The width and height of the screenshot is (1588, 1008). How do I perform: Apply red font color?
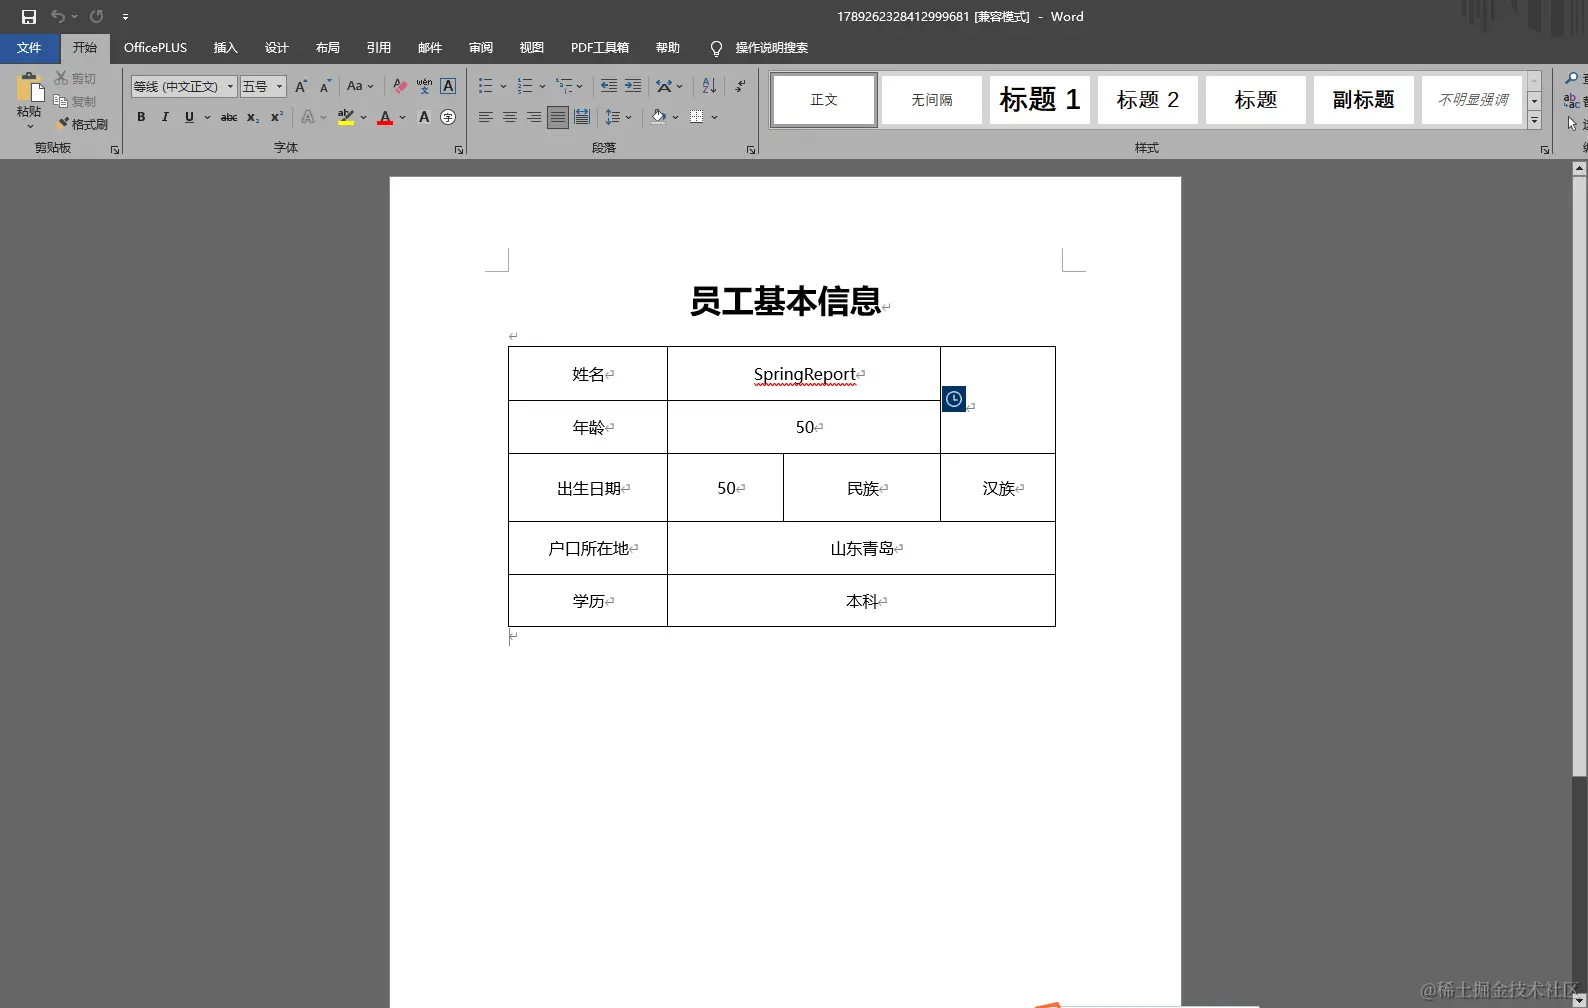[x=385, y=117]
